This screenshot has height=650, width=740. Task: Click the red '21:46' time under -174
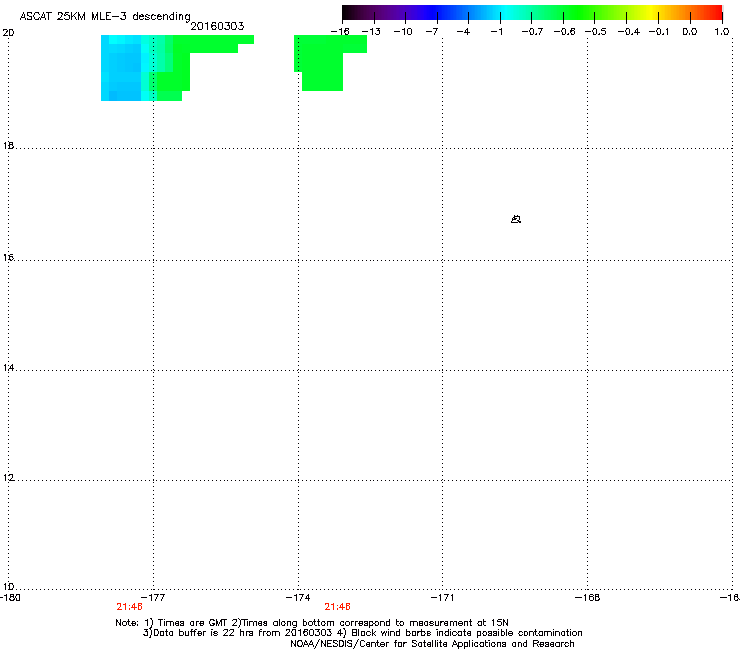click(337, 607)
